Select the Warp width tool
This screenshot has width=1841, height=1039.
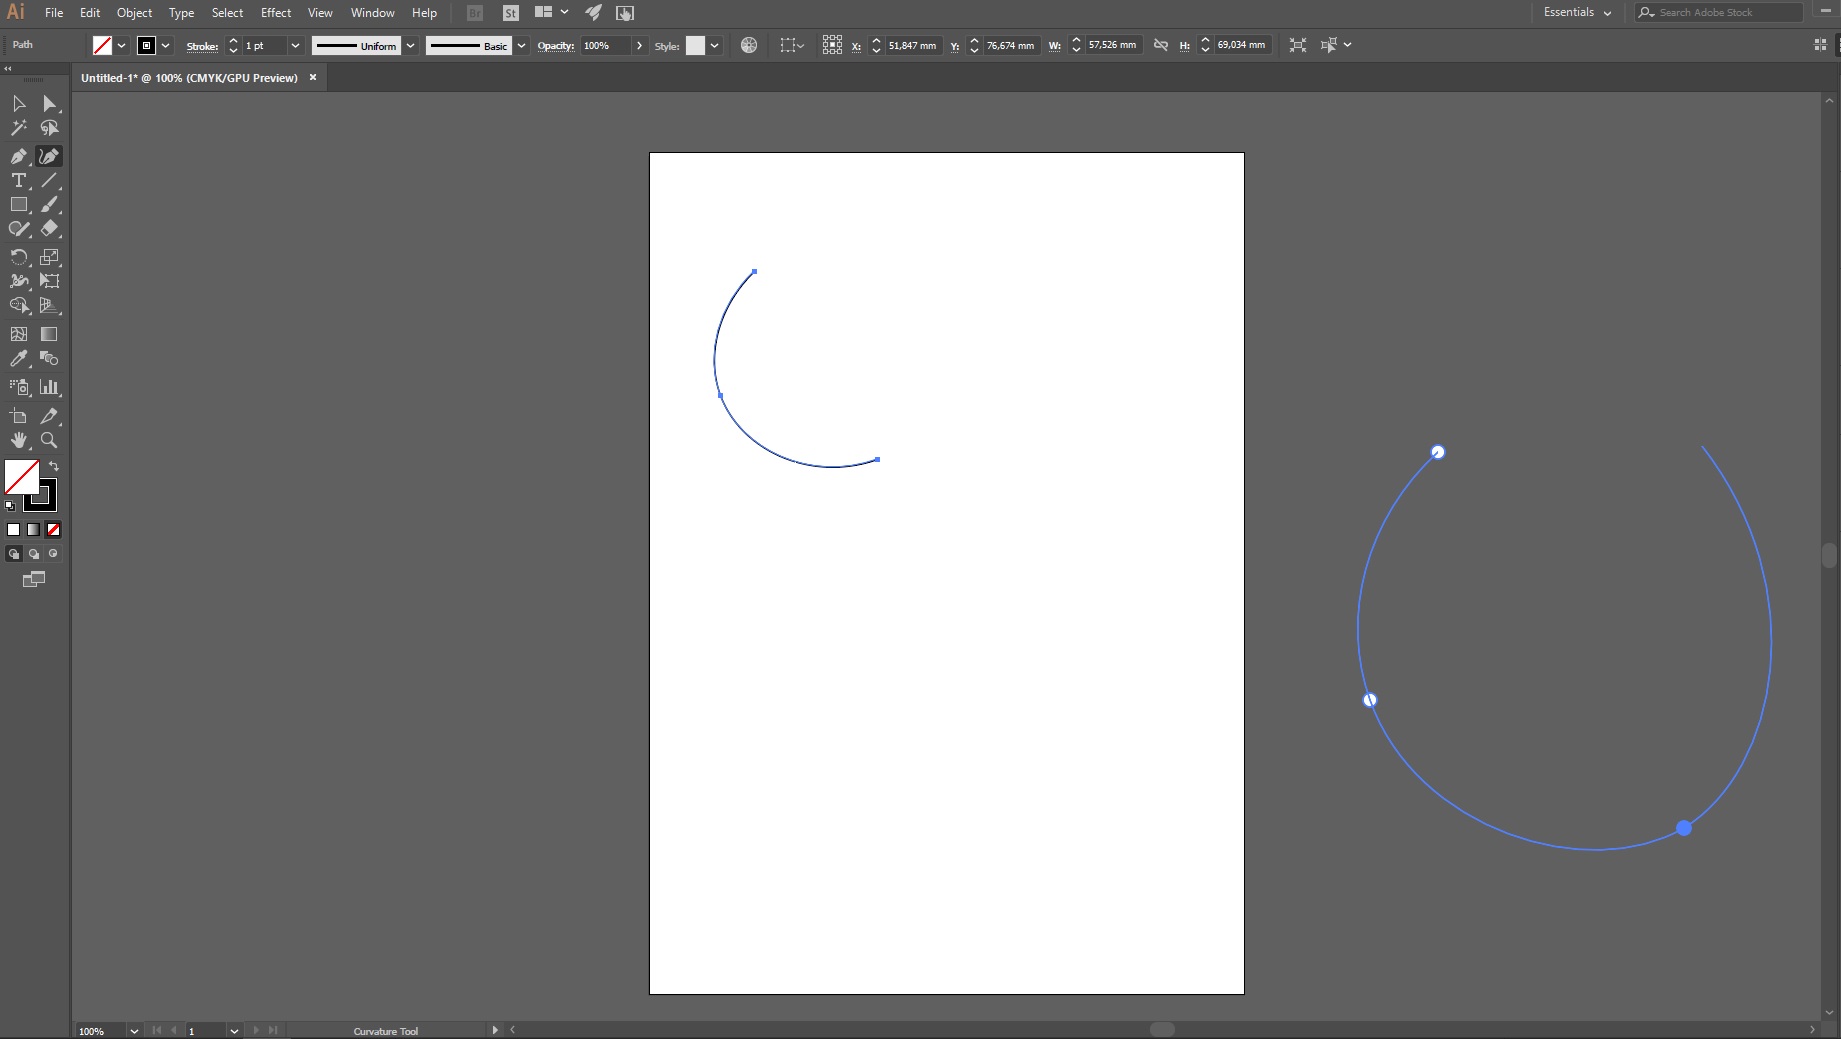[x=18, y=281]
